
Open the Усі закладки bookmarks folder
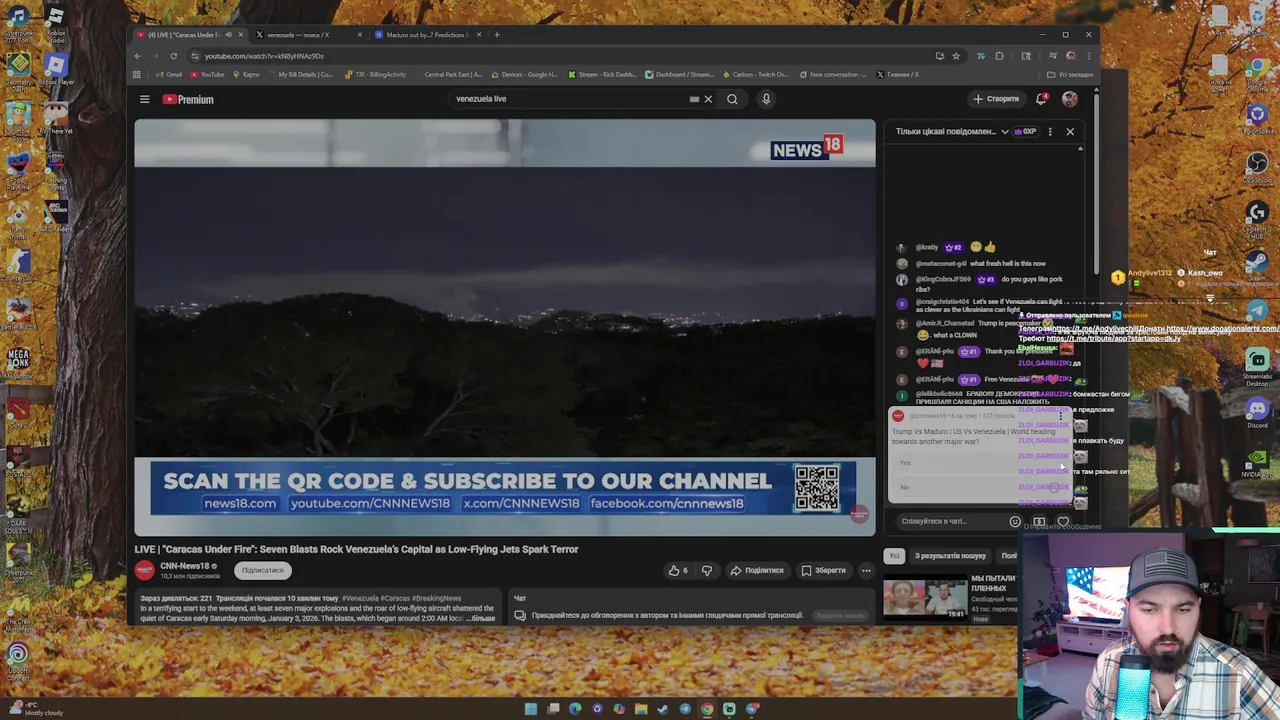coord(1070,74)
